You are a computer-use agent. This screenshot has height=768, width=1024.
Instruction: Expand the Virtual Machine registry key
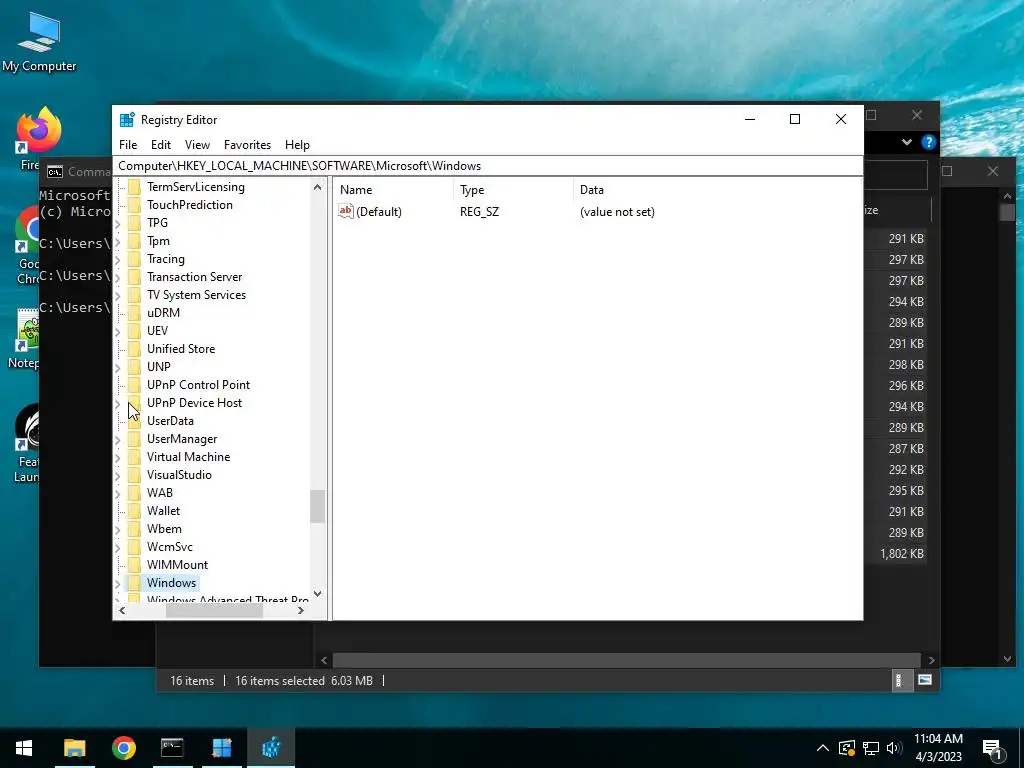[x=118, y=457]
